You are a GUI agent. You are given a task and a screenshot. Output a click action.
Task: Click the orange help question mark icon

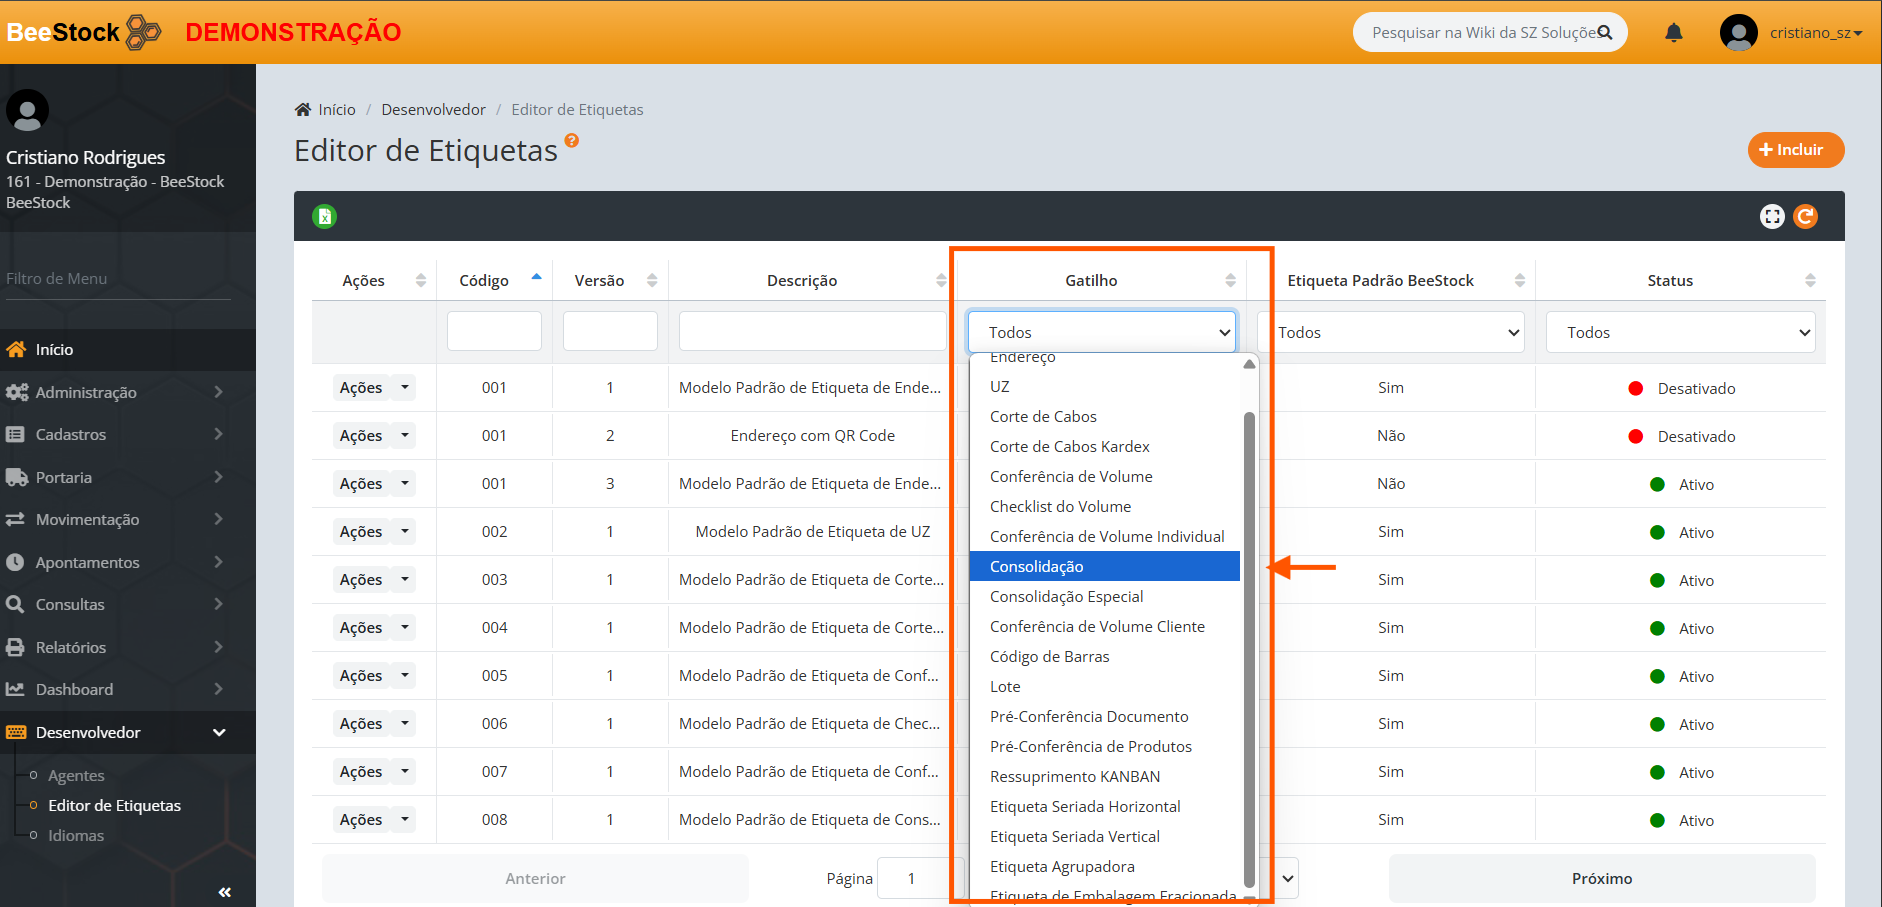point(572,141)
